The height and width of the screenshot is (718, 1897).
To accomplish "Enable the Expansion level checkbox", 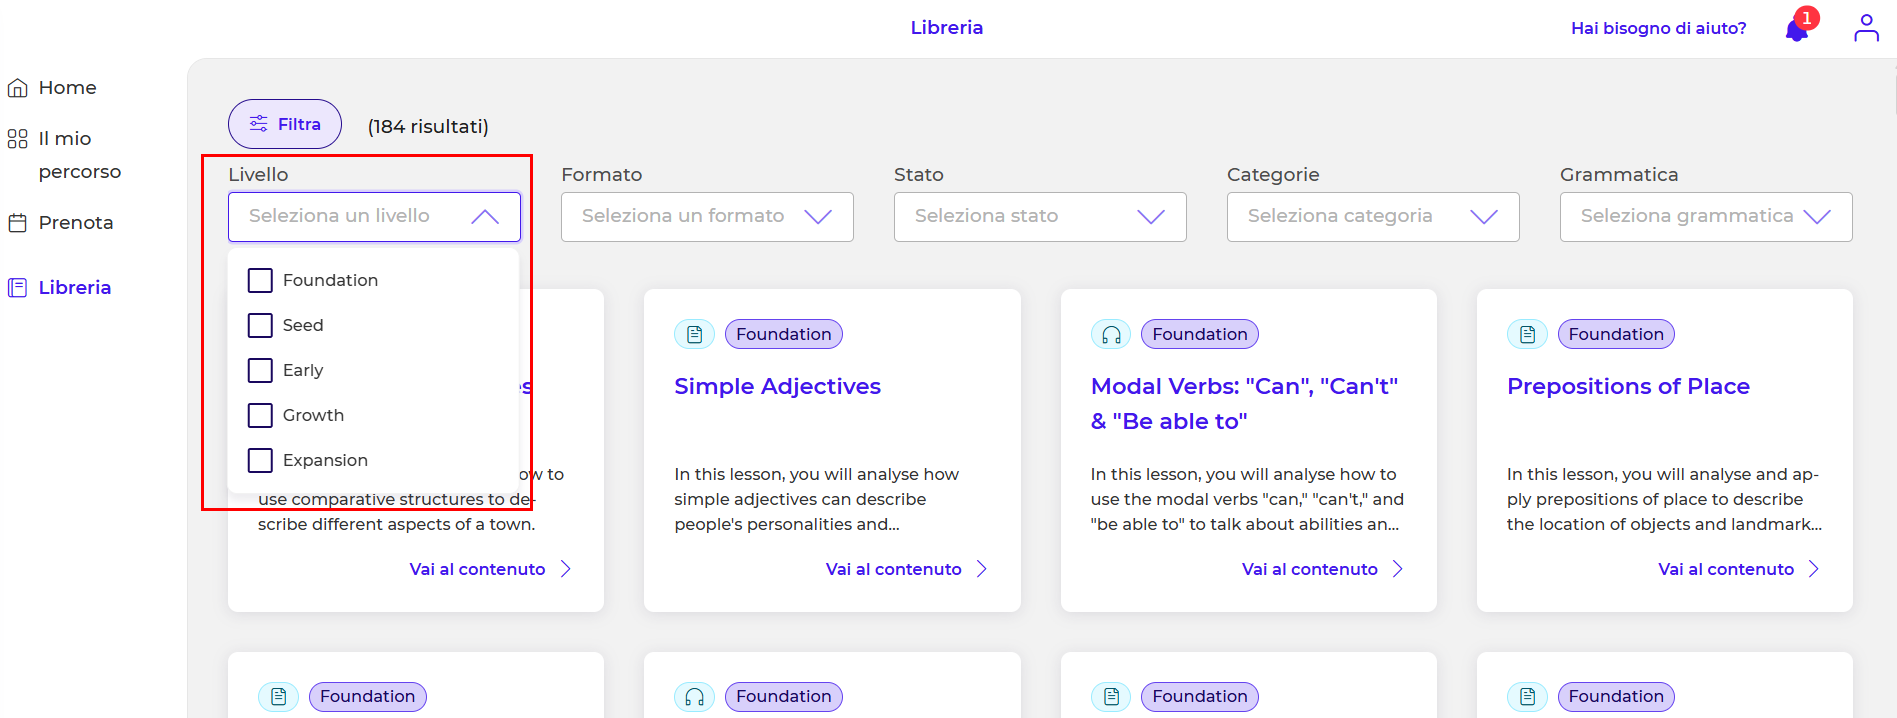I will coord(260,461).
